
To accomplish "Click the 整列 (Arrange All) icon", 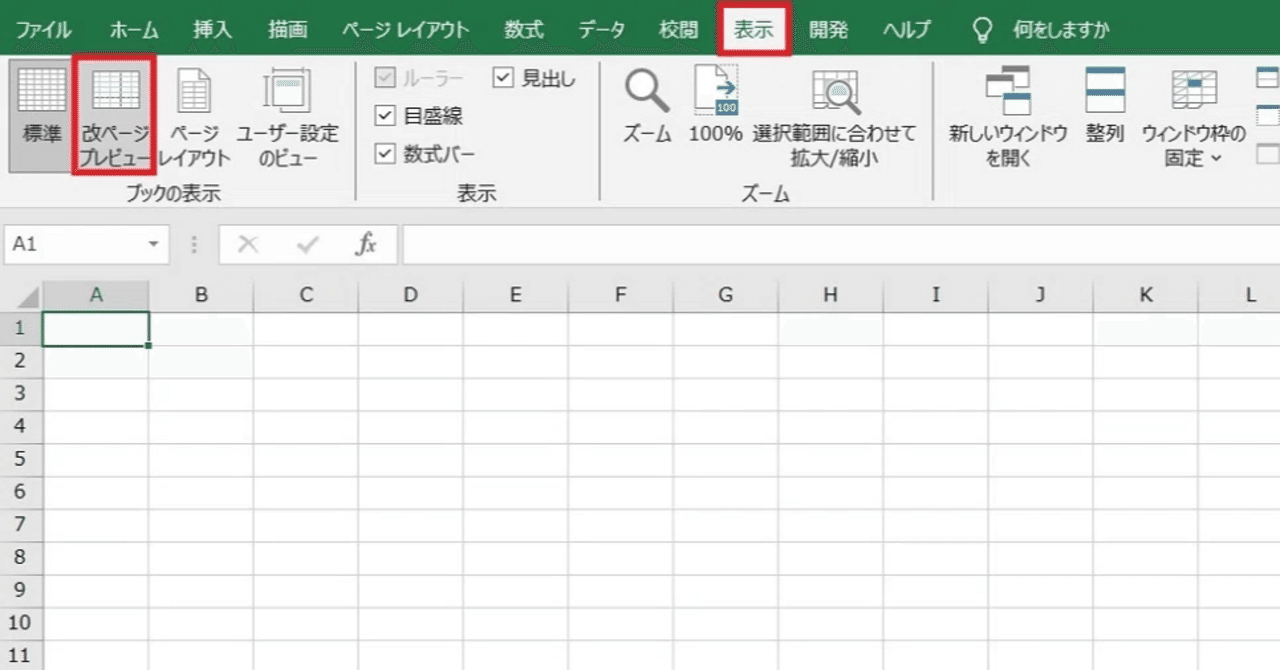I will pyautogui.click(x=1104, y=100).
